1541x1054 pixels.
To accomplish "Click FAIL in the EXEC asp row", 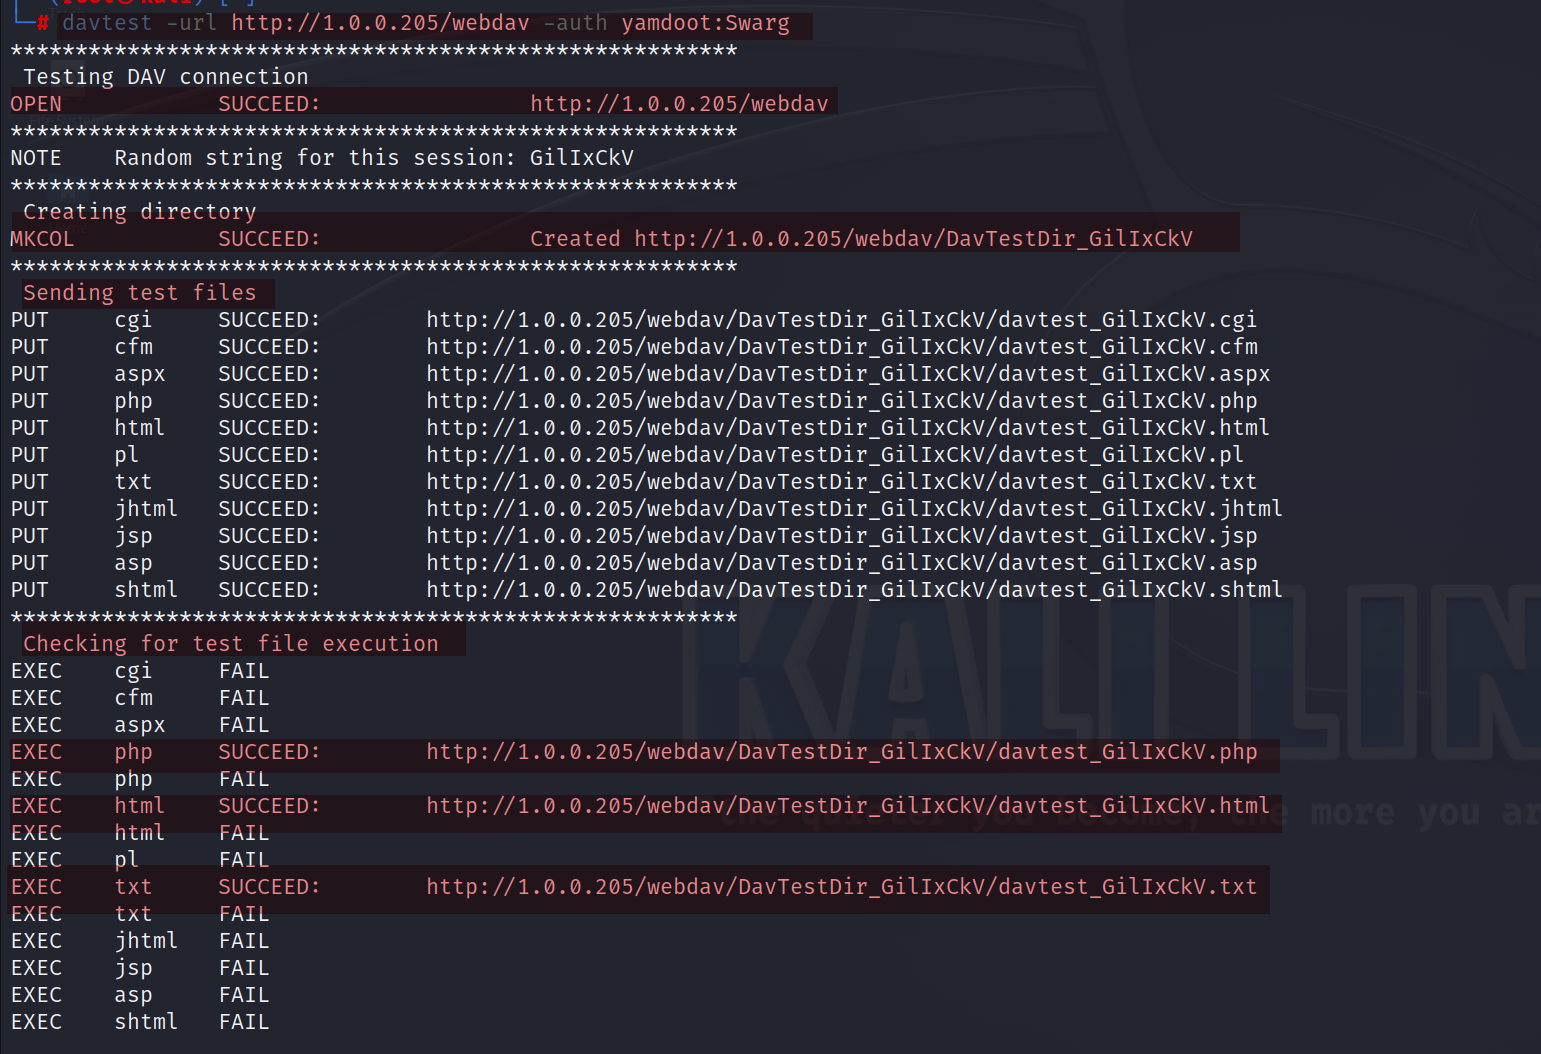I will click(244, 995).
